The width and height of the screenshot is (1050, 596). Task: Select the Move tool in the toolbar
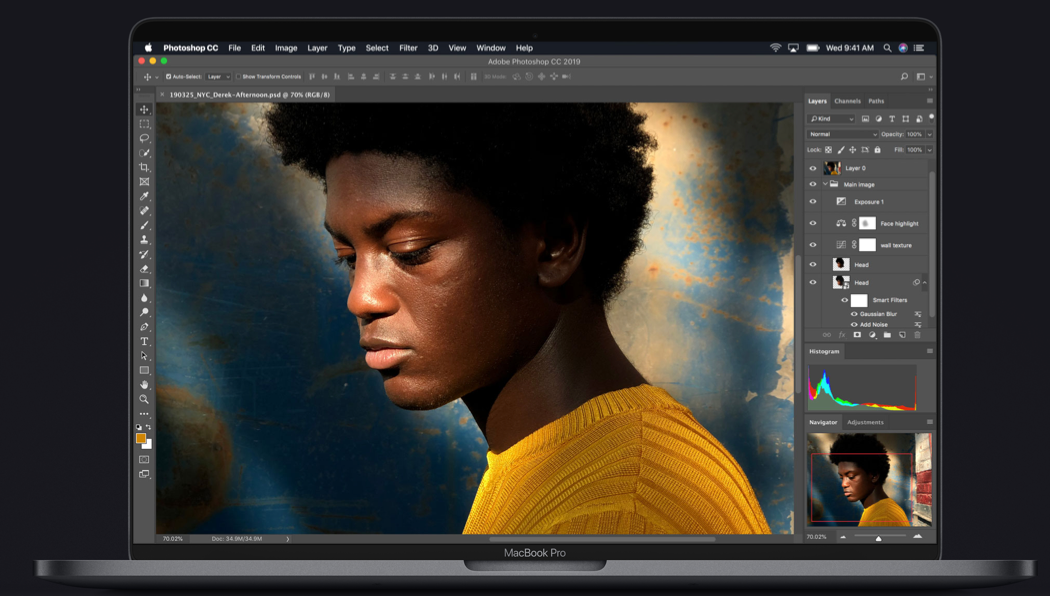(x=144, y=109)
